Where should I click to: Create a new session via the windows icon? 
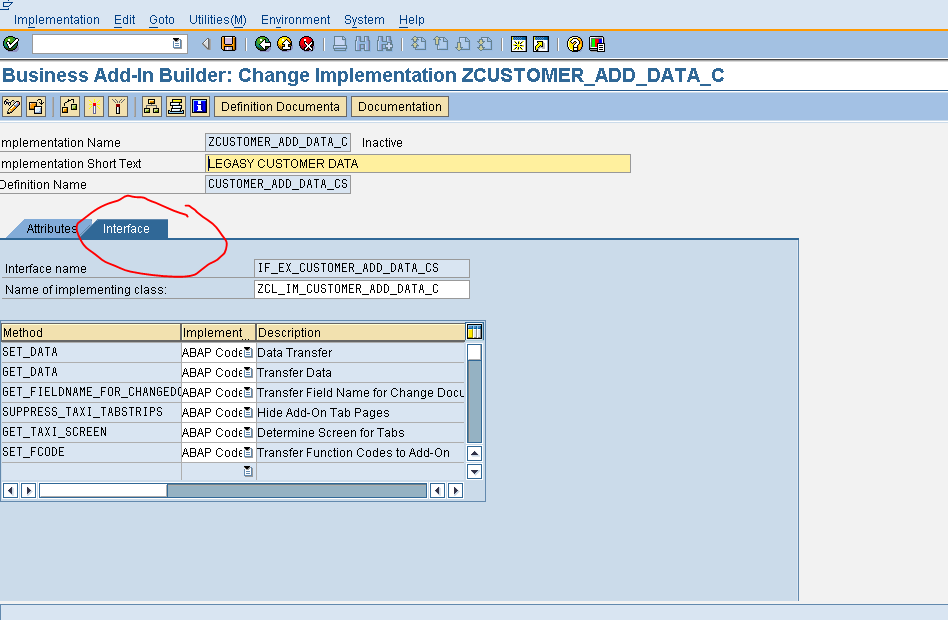(518, 44)
